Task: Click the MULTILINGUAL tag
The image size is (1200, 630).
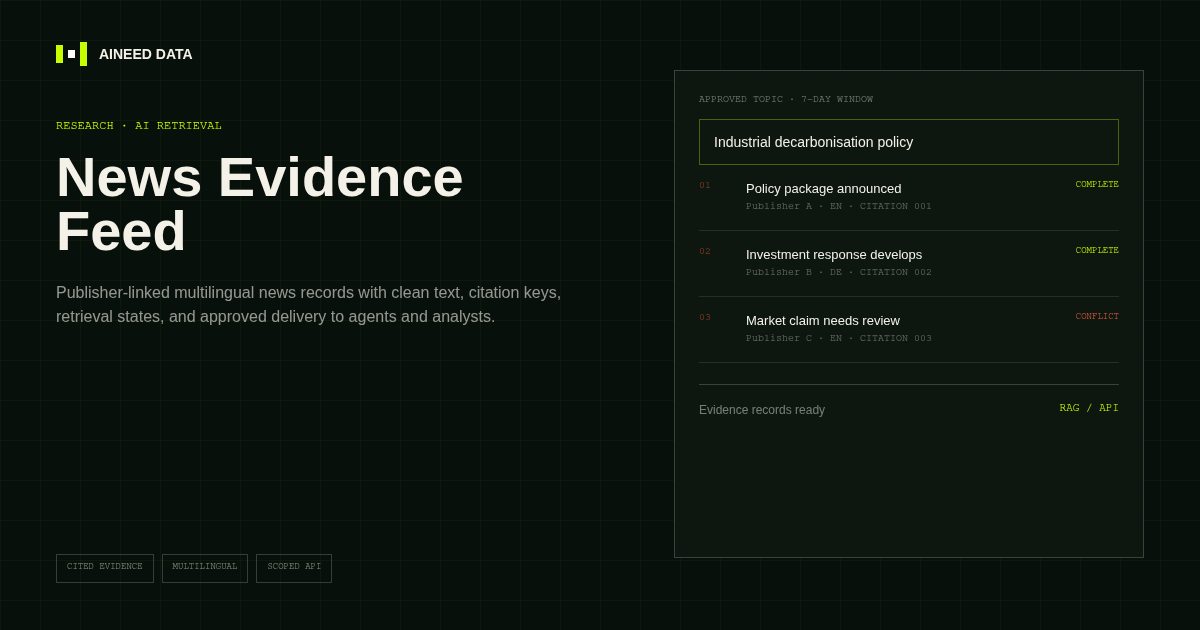Action: pos(205,568)
